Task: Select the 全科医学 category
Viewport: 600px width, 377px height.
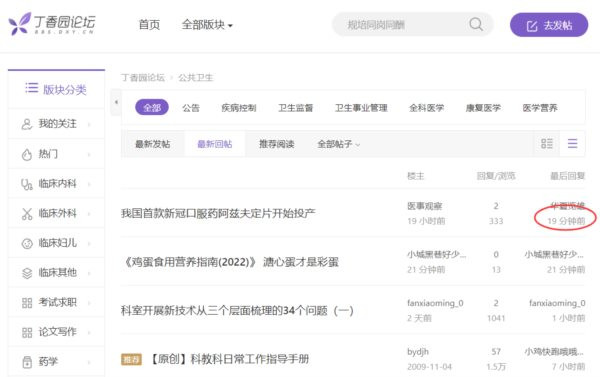Action: click(x=426, y=108)
